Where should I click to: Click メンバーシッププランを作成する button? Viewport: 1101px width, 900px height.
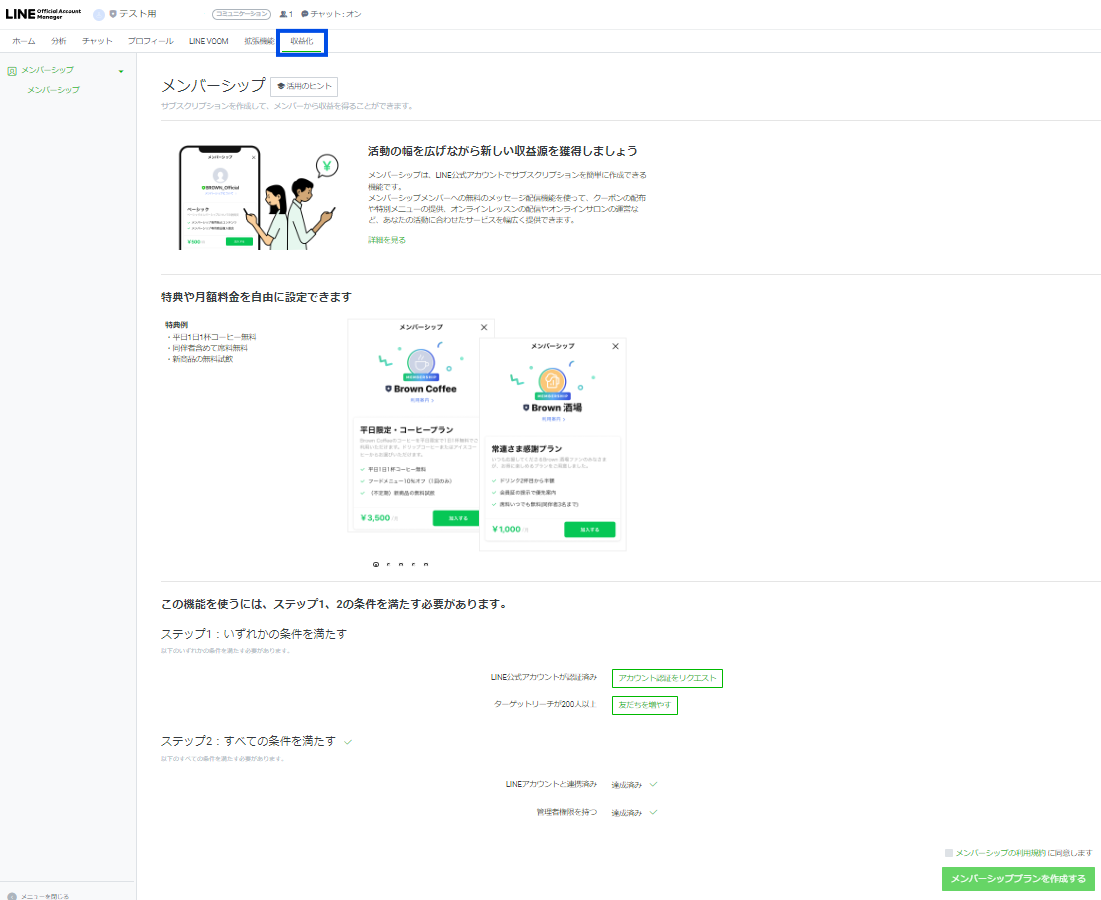[x=1018, y=879]
